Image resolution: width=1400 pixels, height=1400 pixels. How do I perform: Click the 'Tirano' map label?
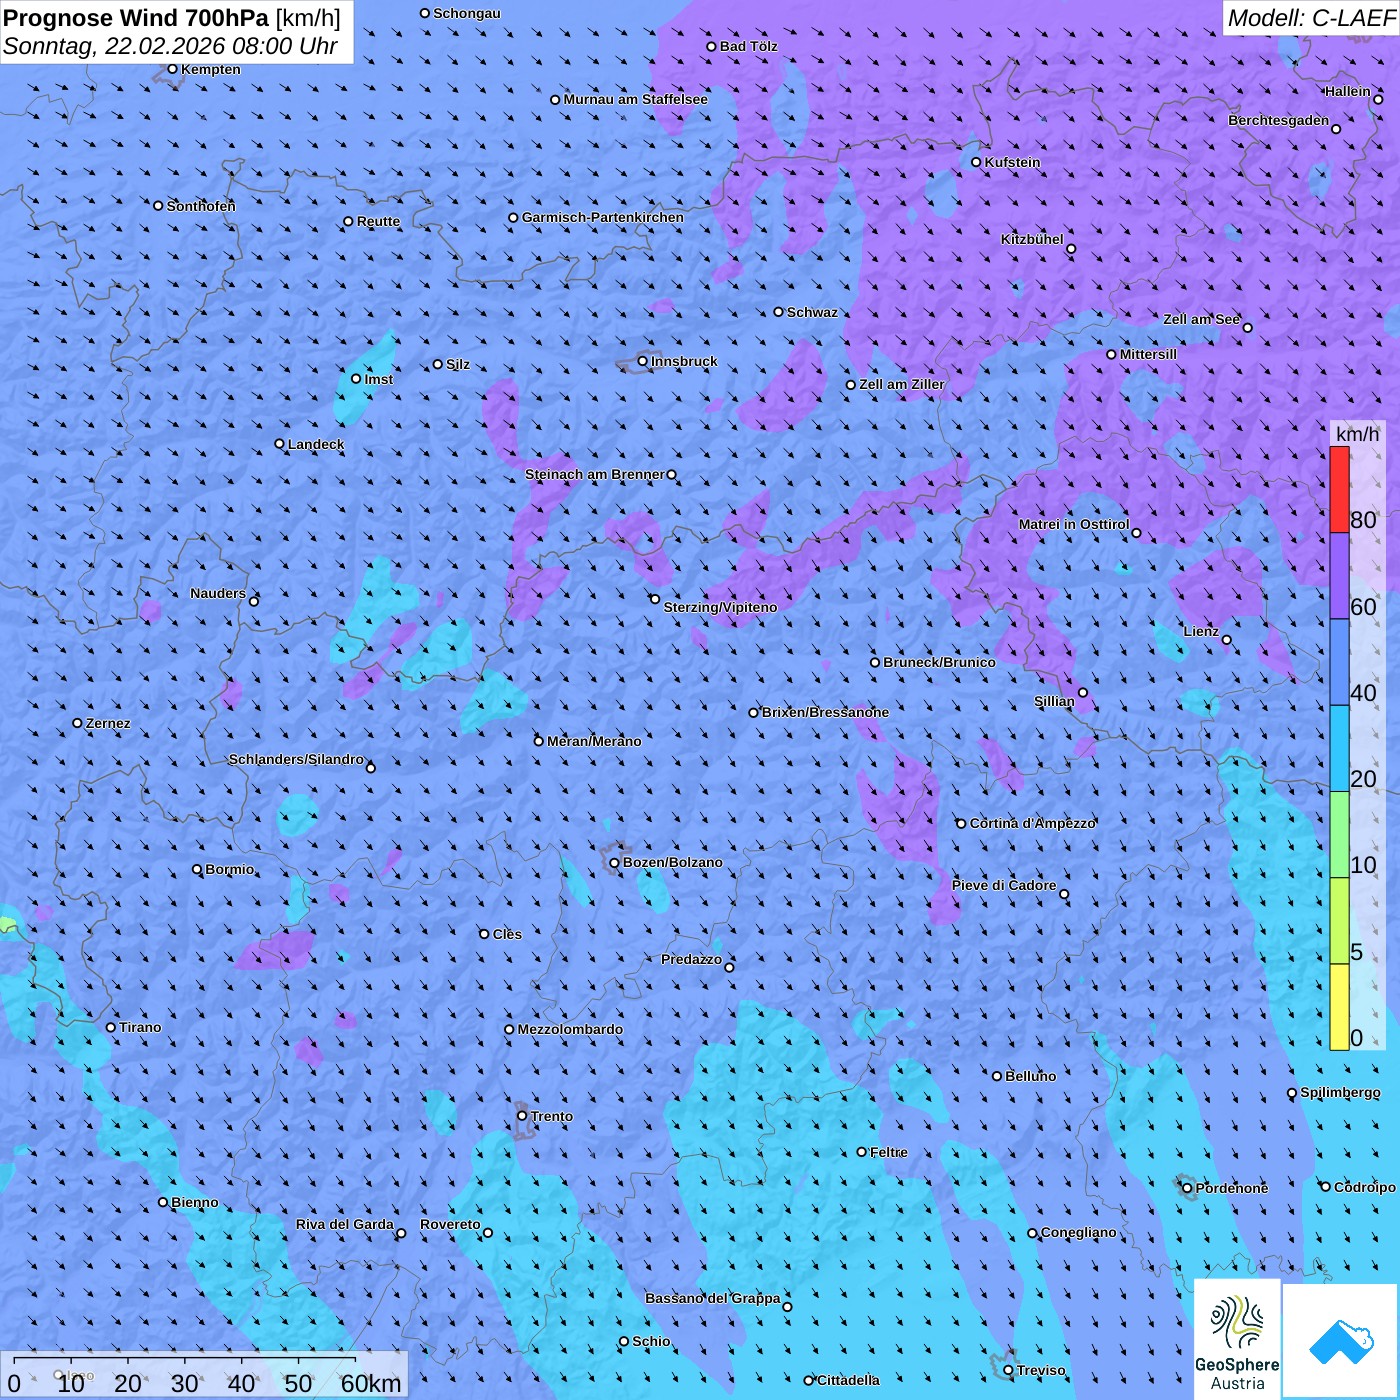click(x=140, y=1027)
